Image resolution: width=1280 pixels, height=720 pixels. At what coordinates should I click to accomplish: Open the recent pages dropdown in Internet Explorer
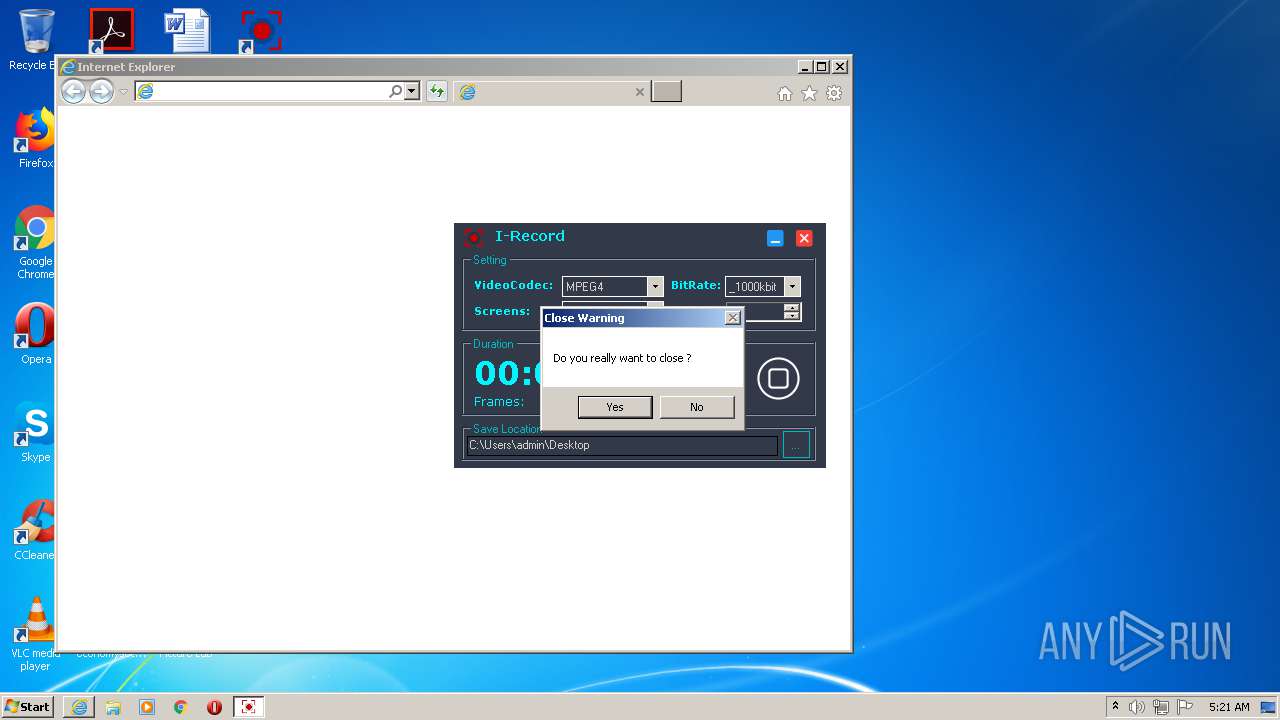(124, 92)
